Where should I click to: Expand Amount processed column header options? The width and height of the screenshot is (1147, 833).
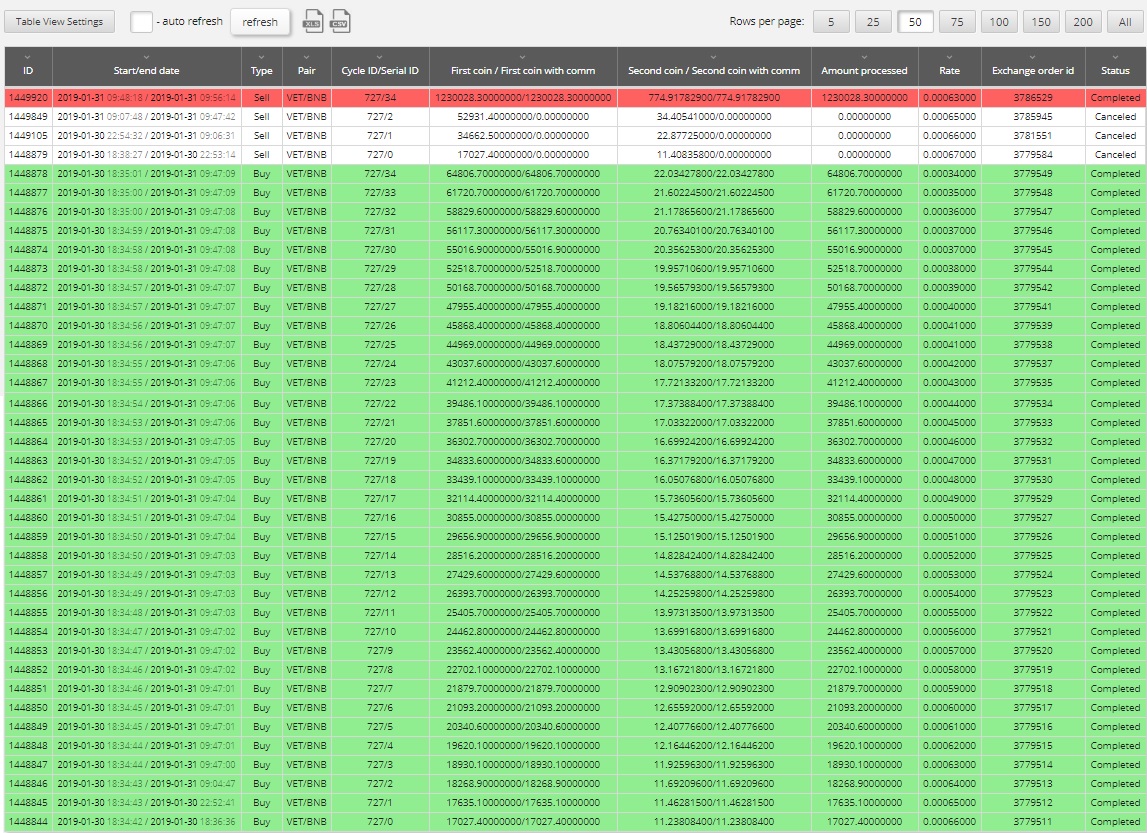pos(864,57)
